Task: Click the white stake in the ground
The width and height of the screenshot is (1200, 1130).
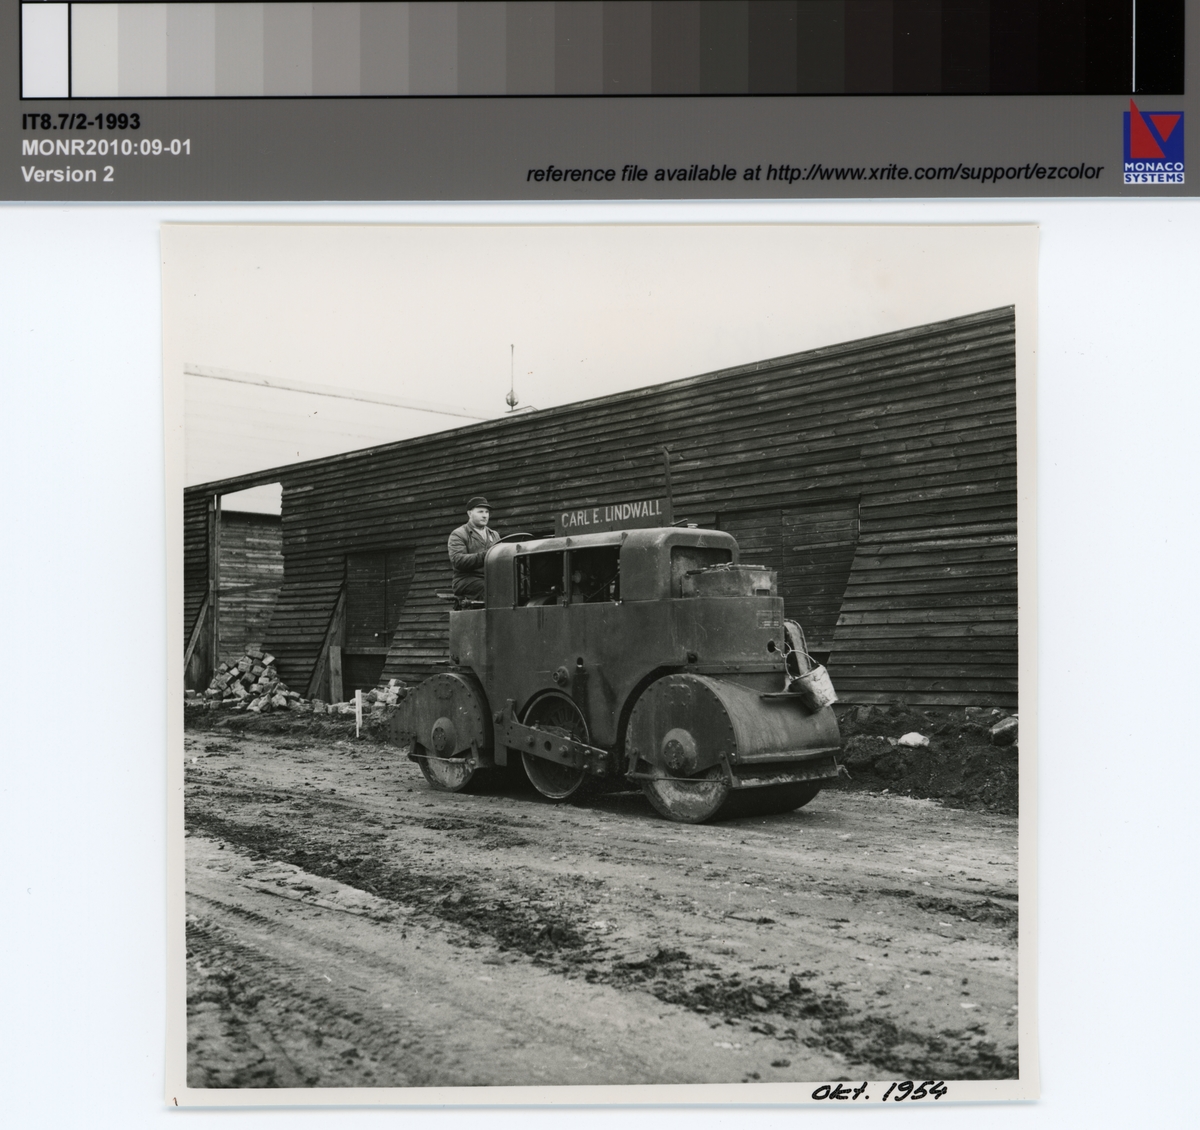Action: (357, 715)
